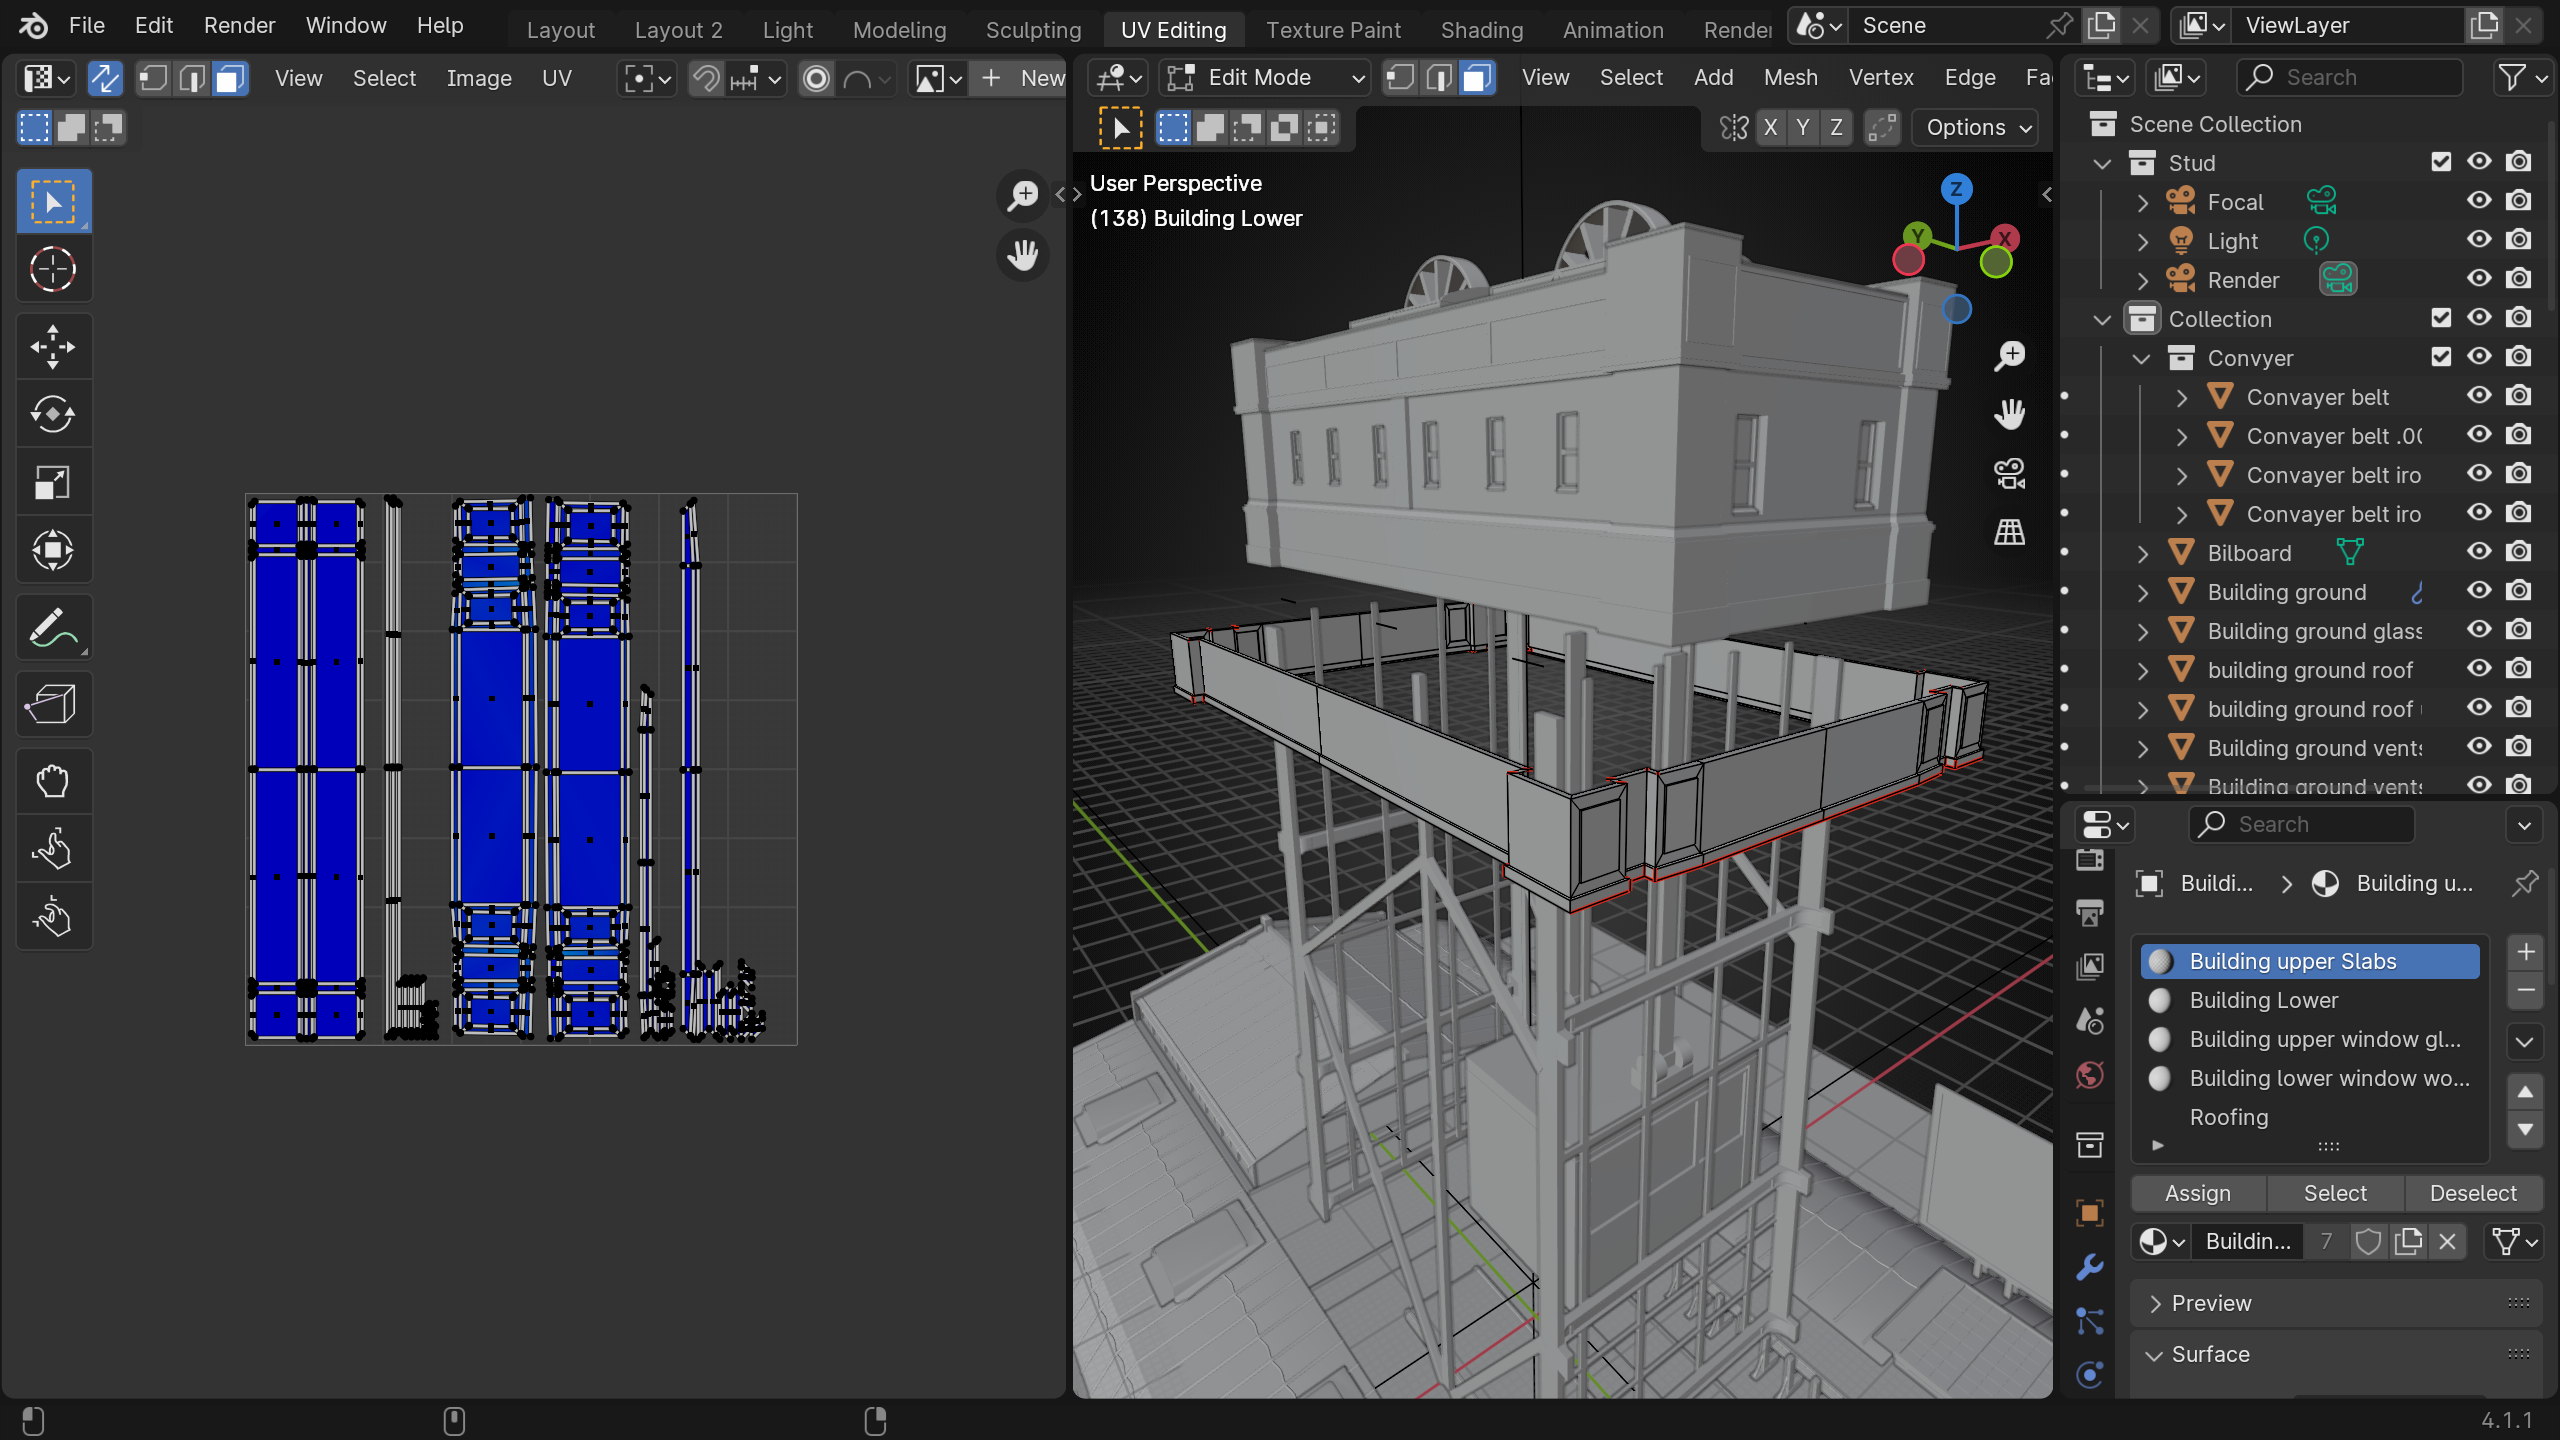
Task: Click the Select material button
Action: click(2335, 1193)
